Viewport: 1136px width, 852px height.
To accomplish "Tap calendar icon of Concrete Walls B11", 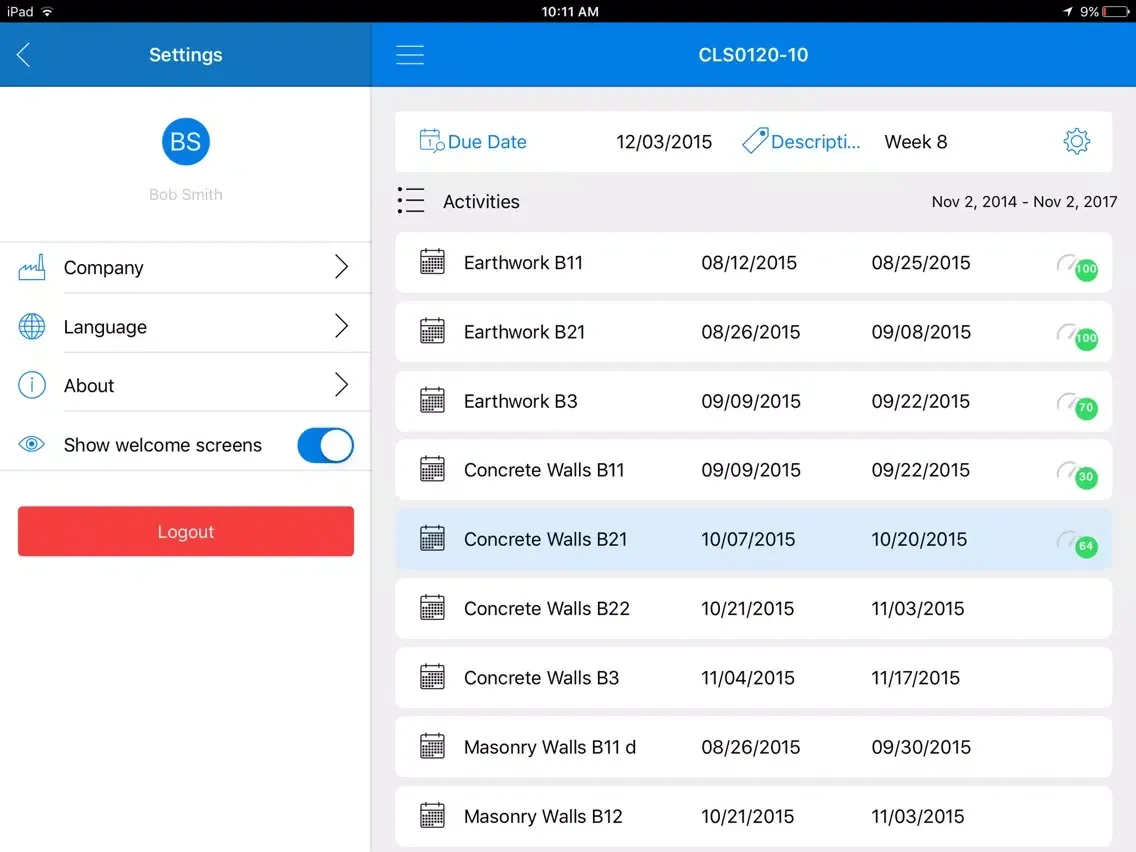I will click(x=433, y=469).
